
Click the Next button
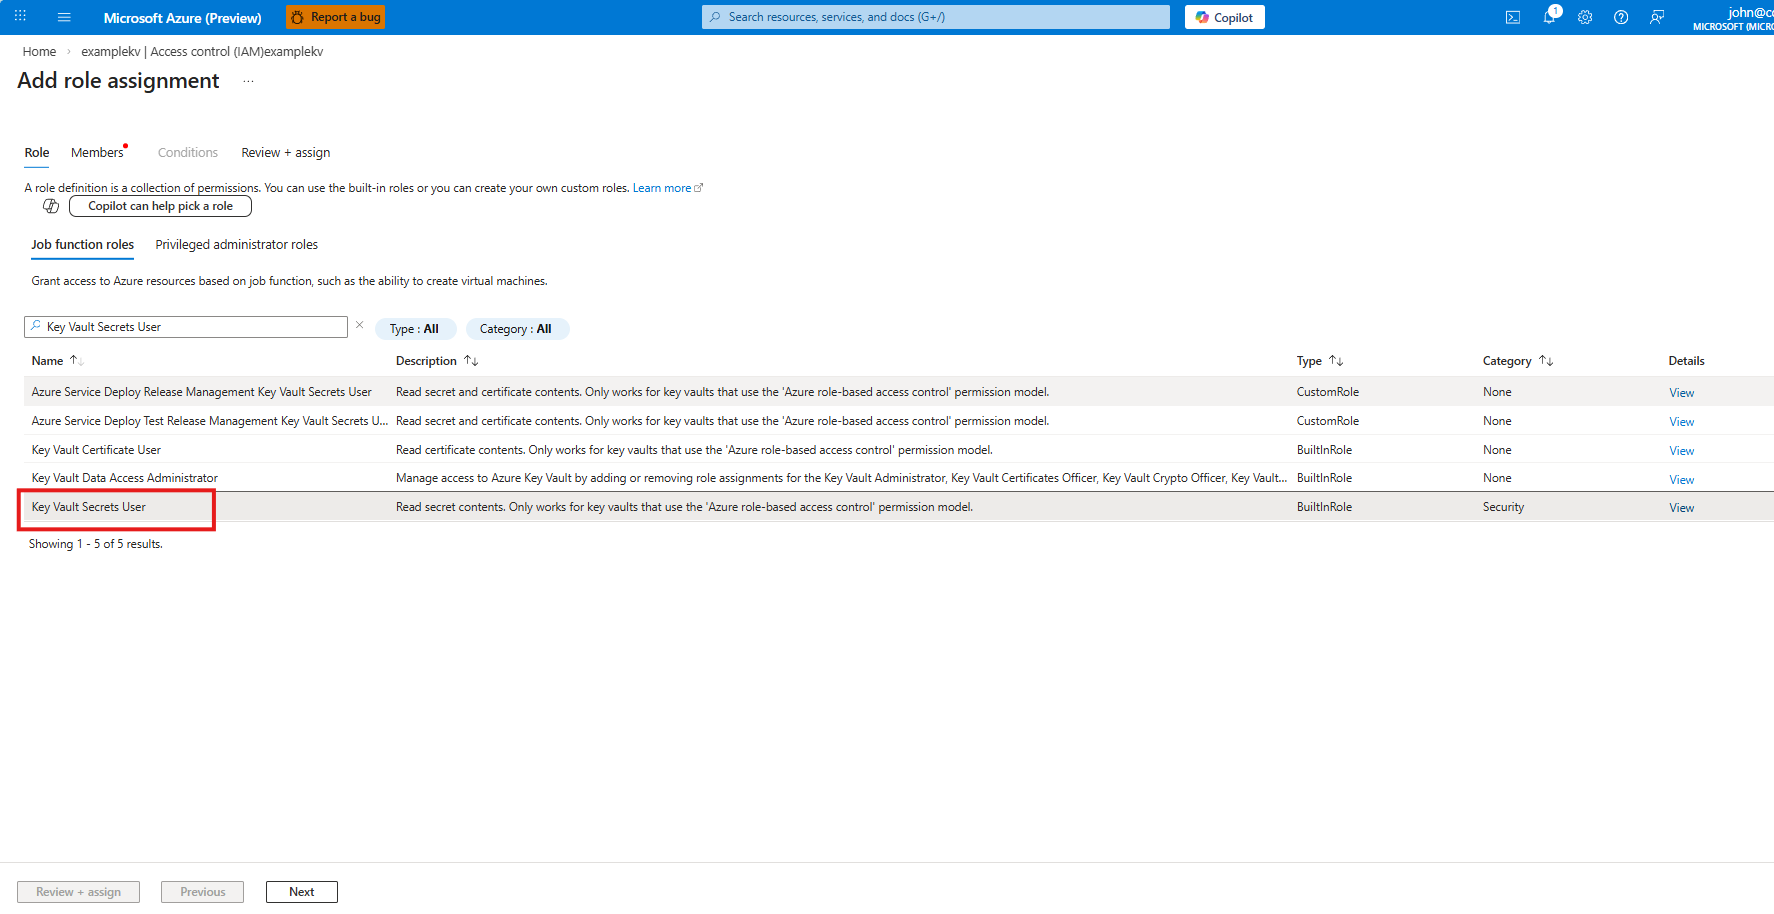point(301,892)
